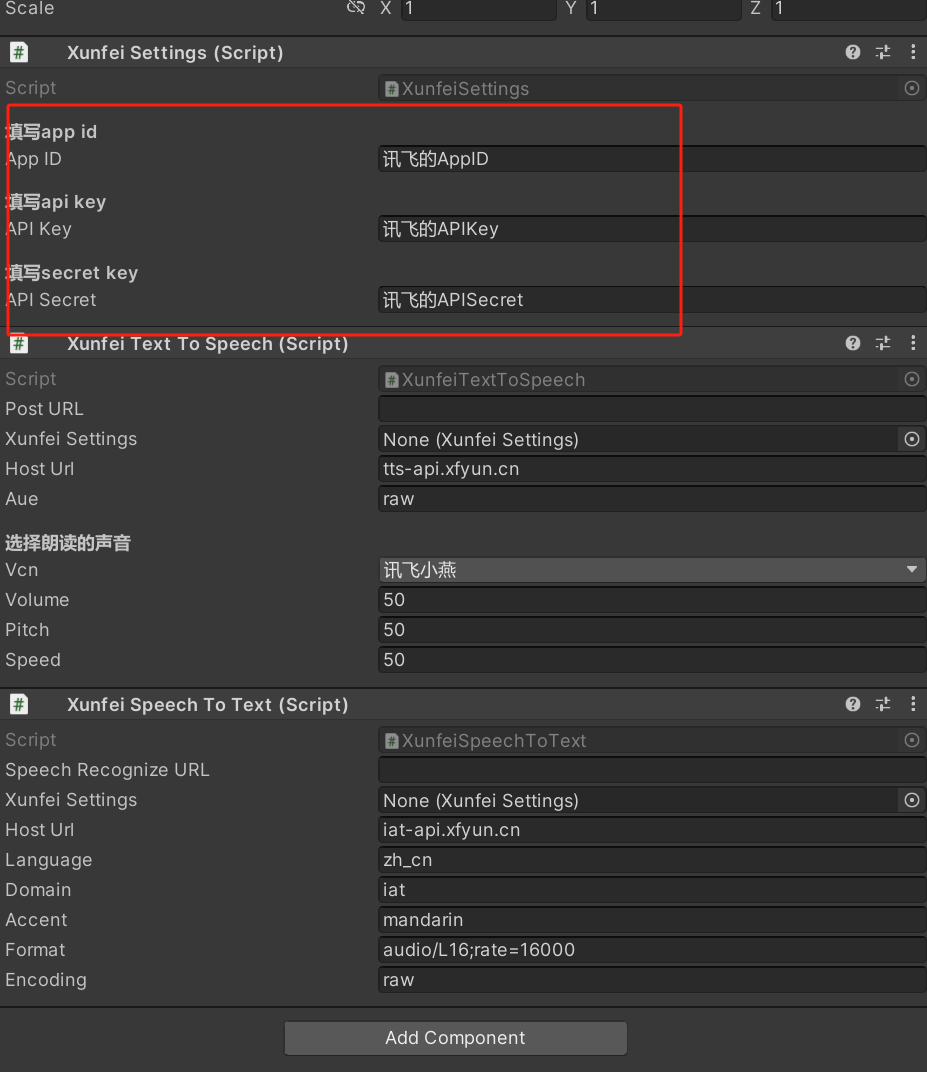Open help for Xunfei Text To Speech
The width and height of the screenshot is (927, 1072).
[x=852, y=343]
